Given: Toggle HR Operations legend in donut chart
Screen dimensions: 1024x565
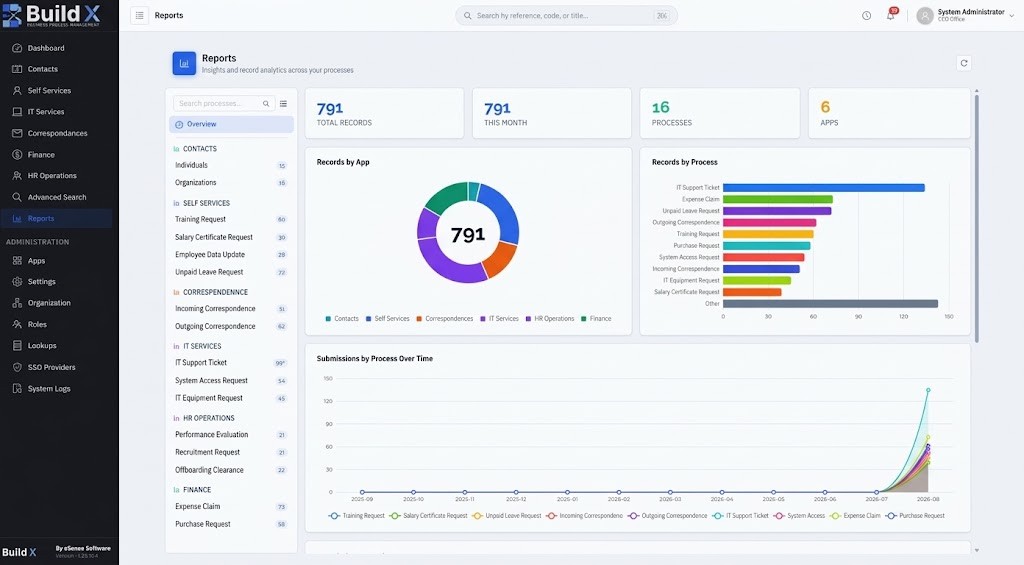Looking at the screenshot, I should tap(550, 319).
